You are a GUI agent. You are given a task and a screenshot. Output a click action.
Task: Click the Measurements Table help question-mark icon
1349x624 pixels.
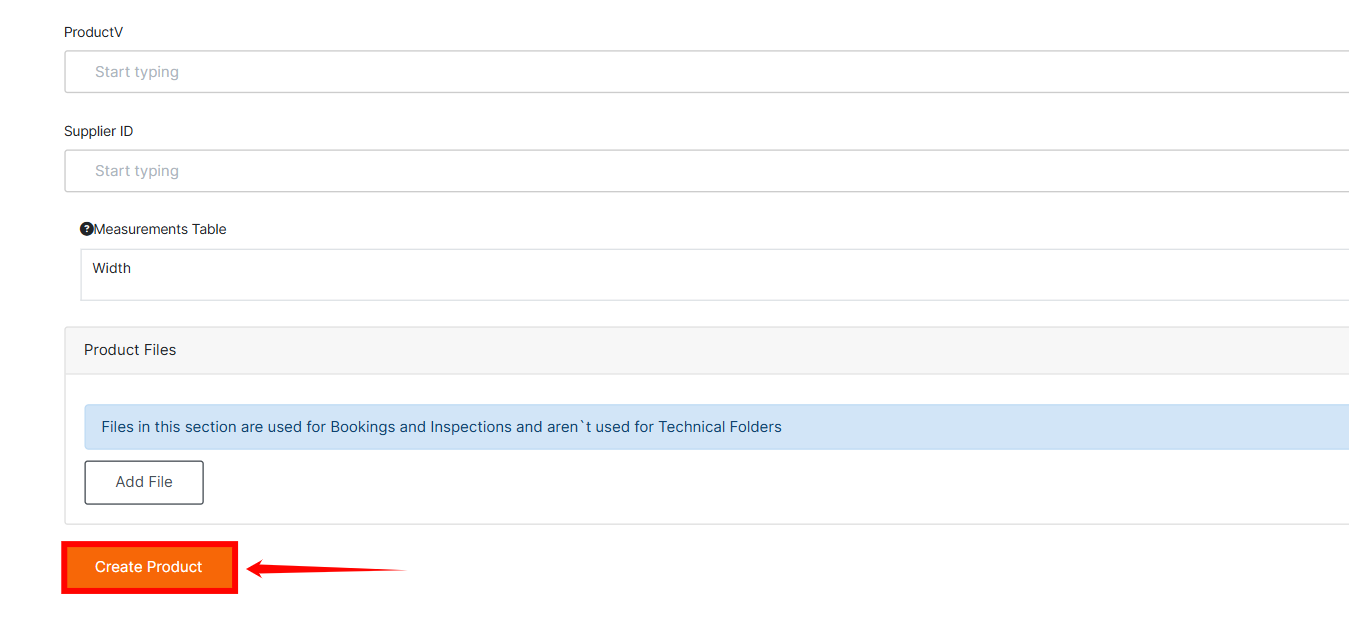[x=86, y=229]
